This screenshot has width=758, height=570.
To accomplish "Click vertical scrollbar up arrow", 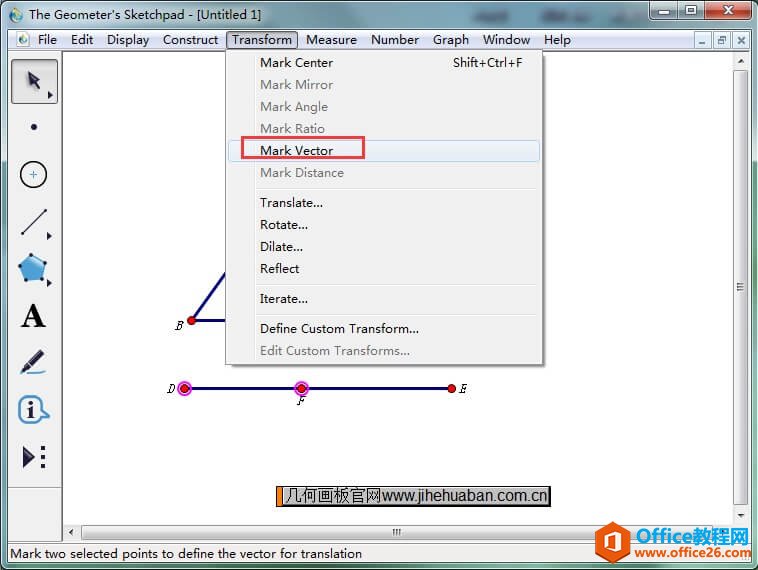I will point(741,61).
